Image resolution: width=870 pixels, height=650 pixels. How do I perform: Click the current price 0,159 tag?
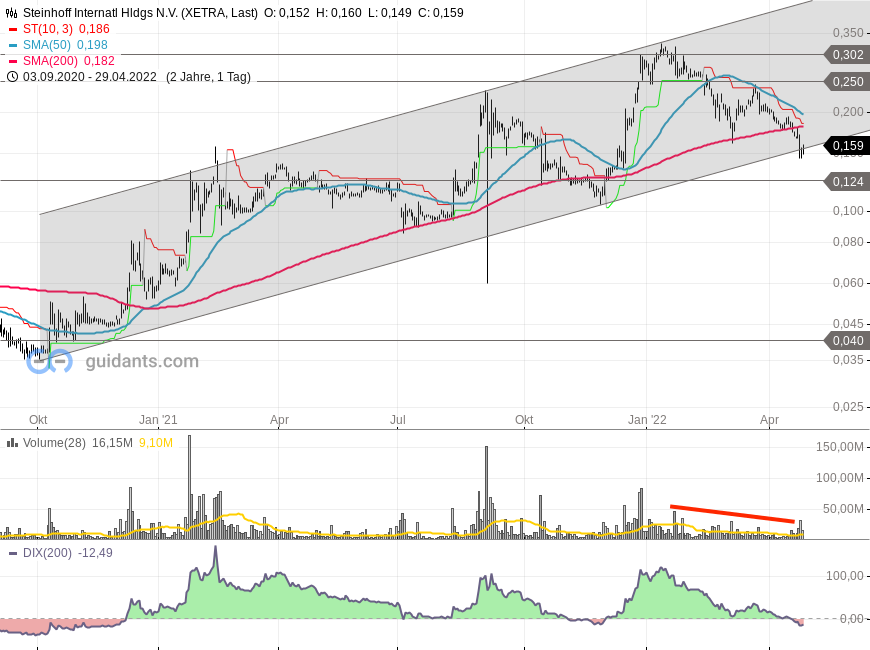pos(848,146)
